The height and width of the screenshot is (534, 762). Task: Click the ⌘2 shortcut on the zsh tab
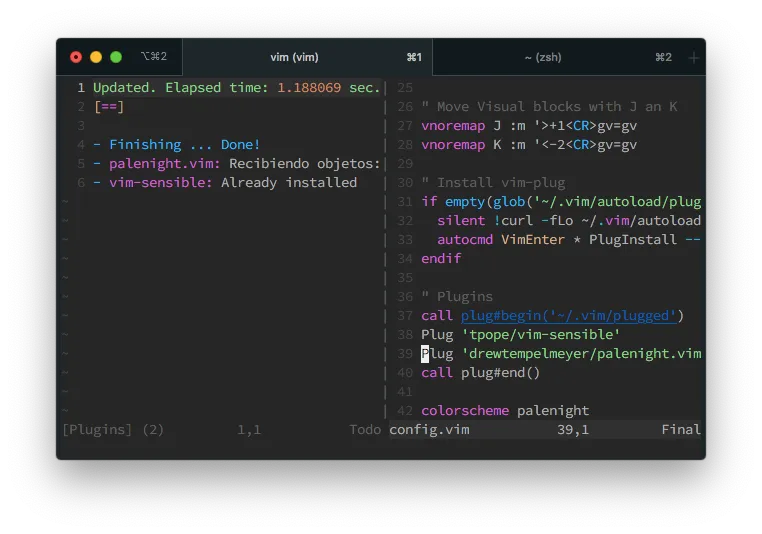(663, 57)
